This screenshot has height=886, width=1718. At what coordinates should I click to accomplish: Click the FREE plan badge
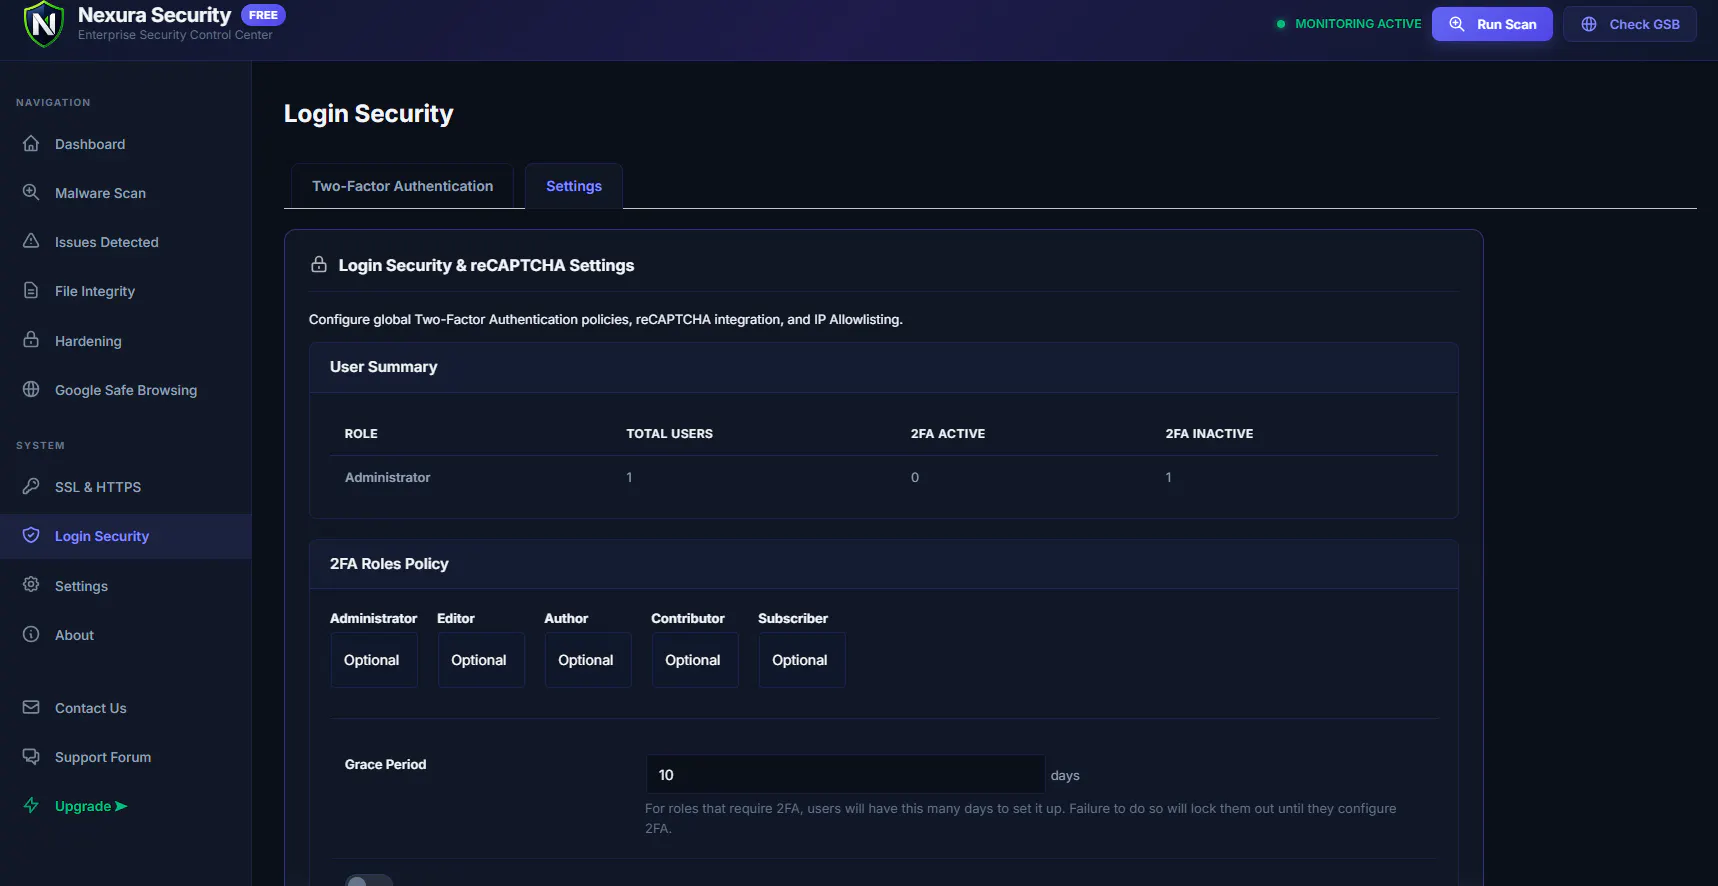tap(263, 15)
